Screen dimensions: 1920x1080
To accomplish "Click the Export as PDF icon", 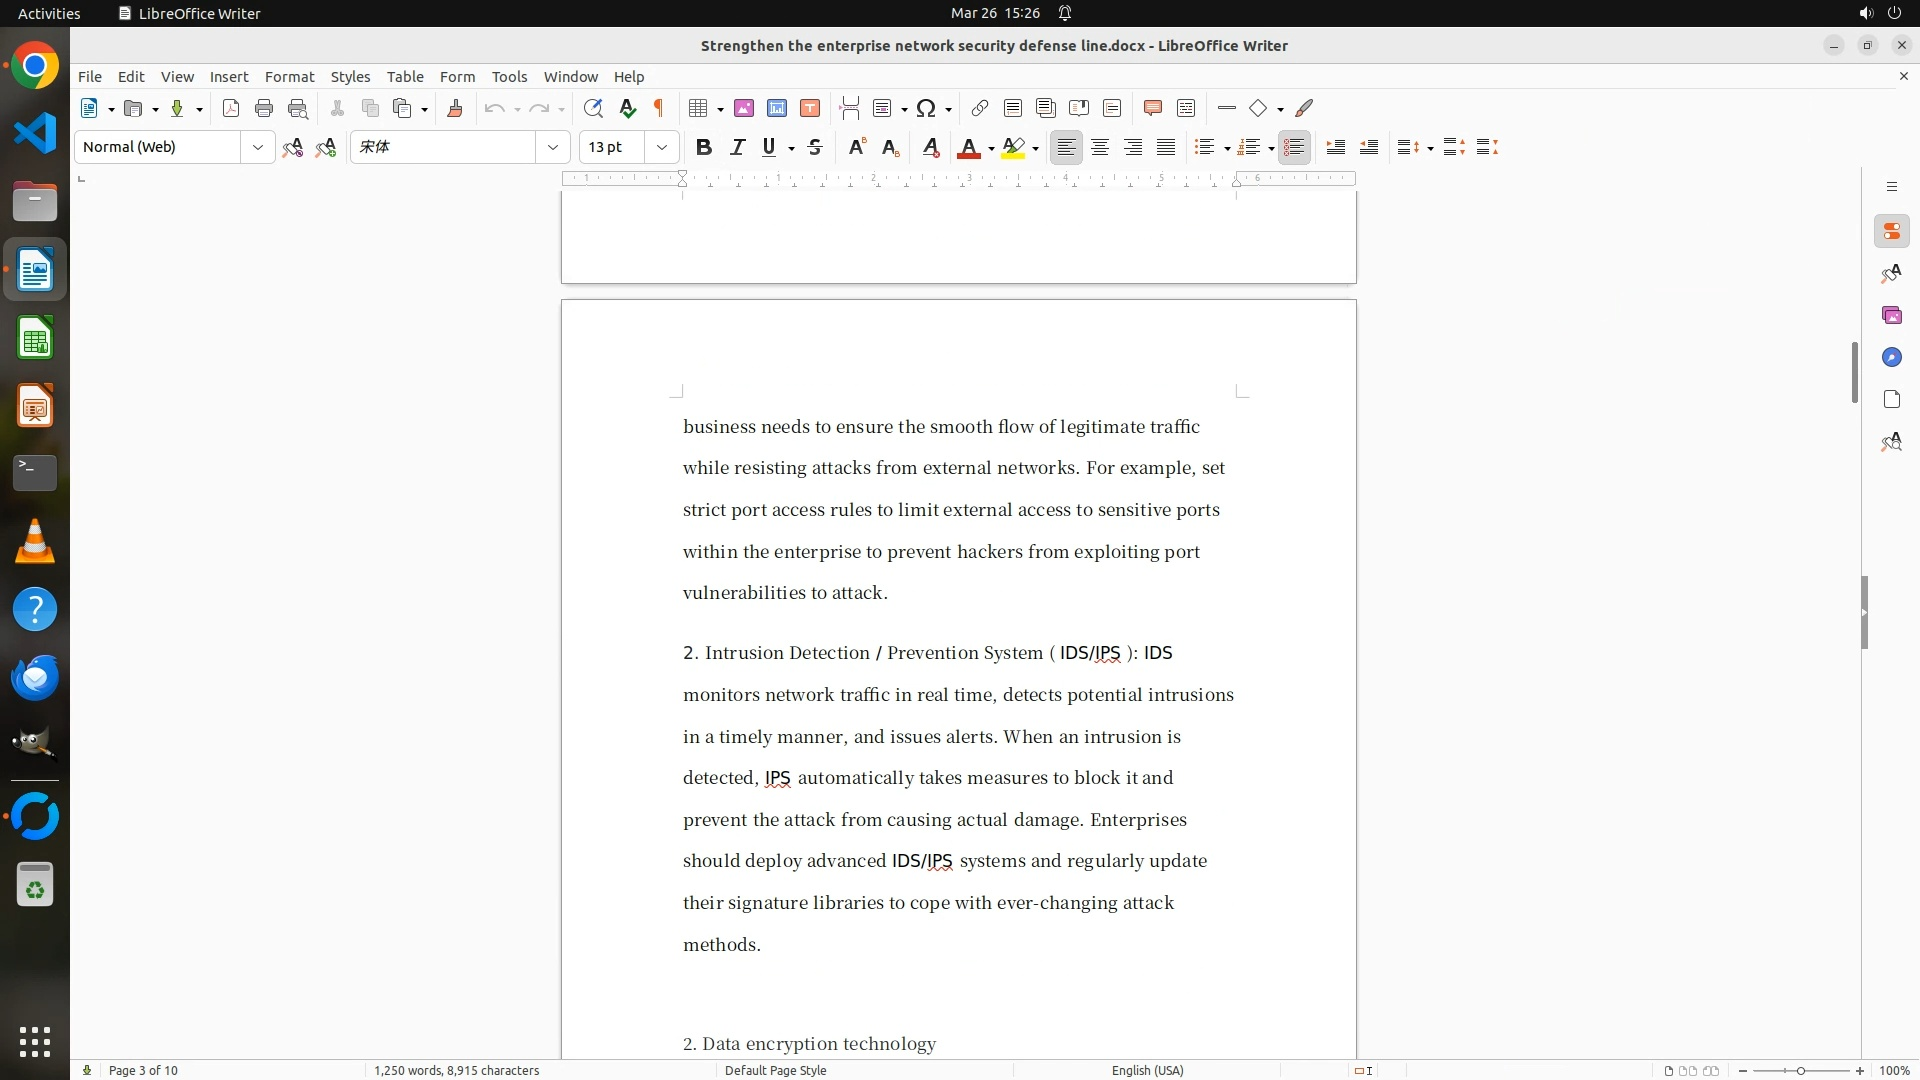I will pyautogui.click(x=231, y=108).
